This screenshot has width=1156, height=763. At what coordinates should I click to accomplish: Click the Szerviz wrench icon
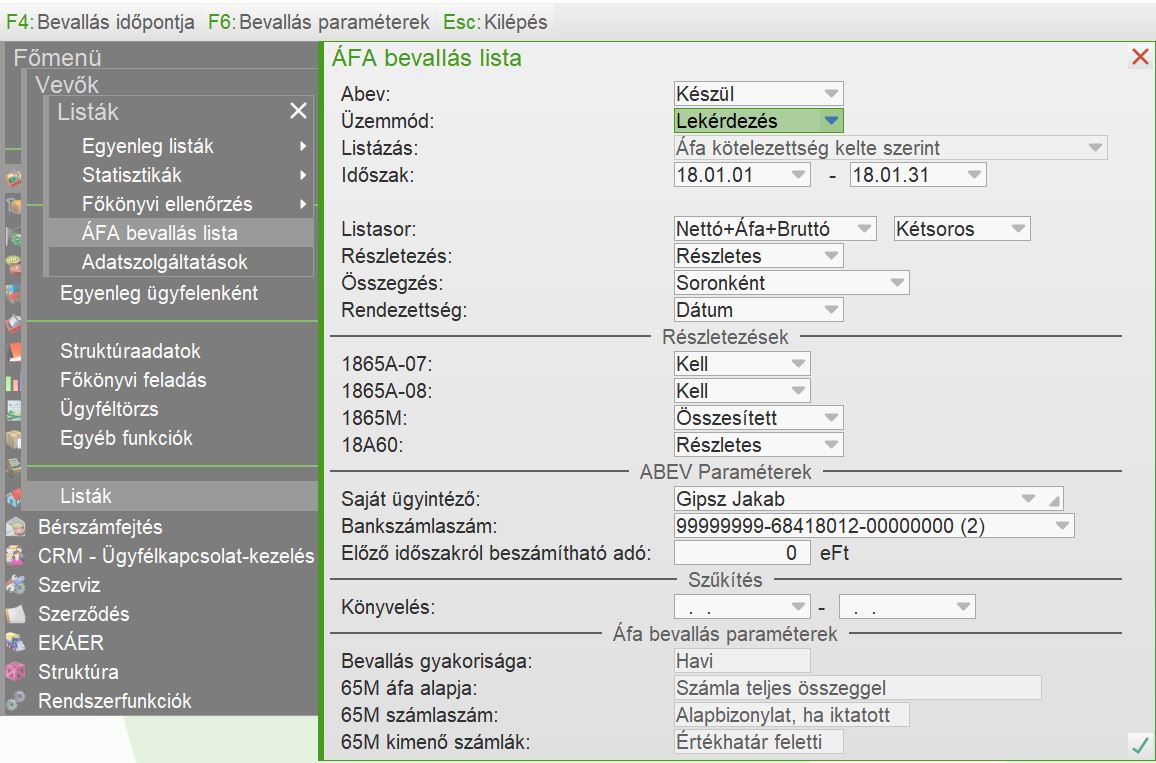click(x=15, y=585)
